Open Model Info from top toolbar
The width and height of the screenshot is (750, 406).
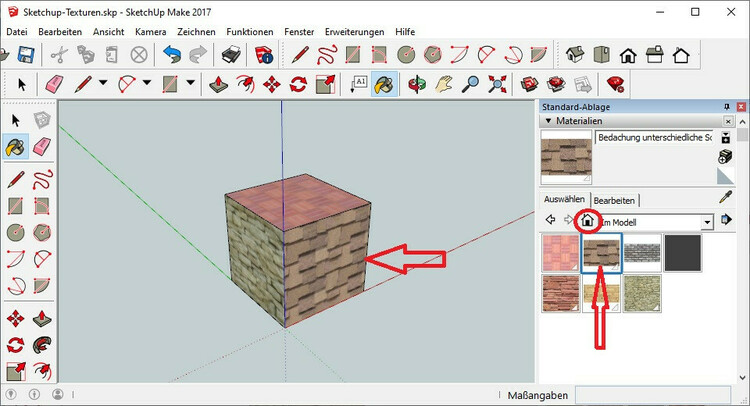(263, 55)
